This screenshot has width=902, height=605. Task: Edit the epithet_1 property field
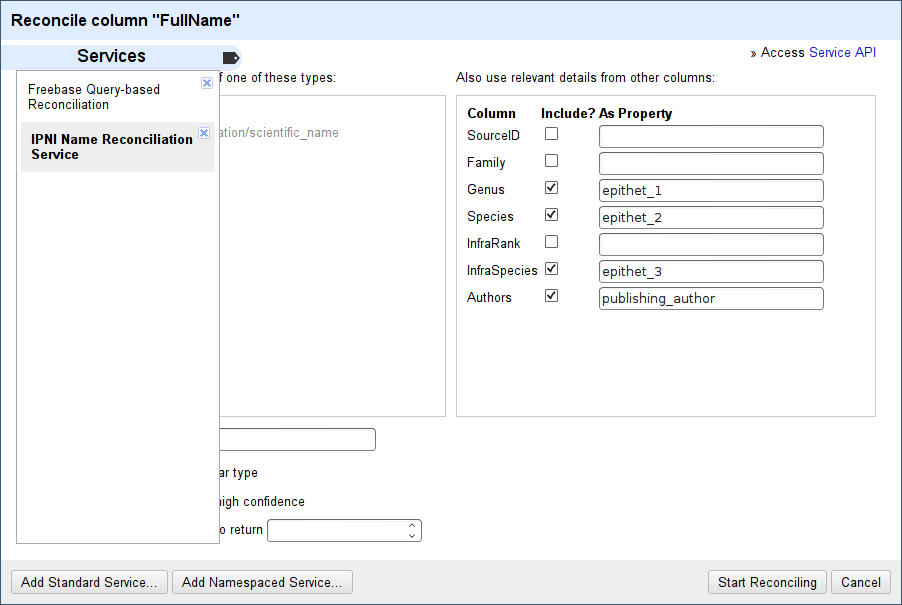pos(711,191)
